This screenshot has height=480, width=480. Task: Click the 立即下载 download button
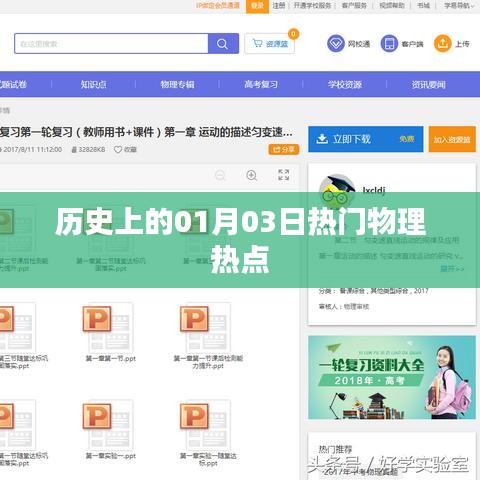point(366,139)
